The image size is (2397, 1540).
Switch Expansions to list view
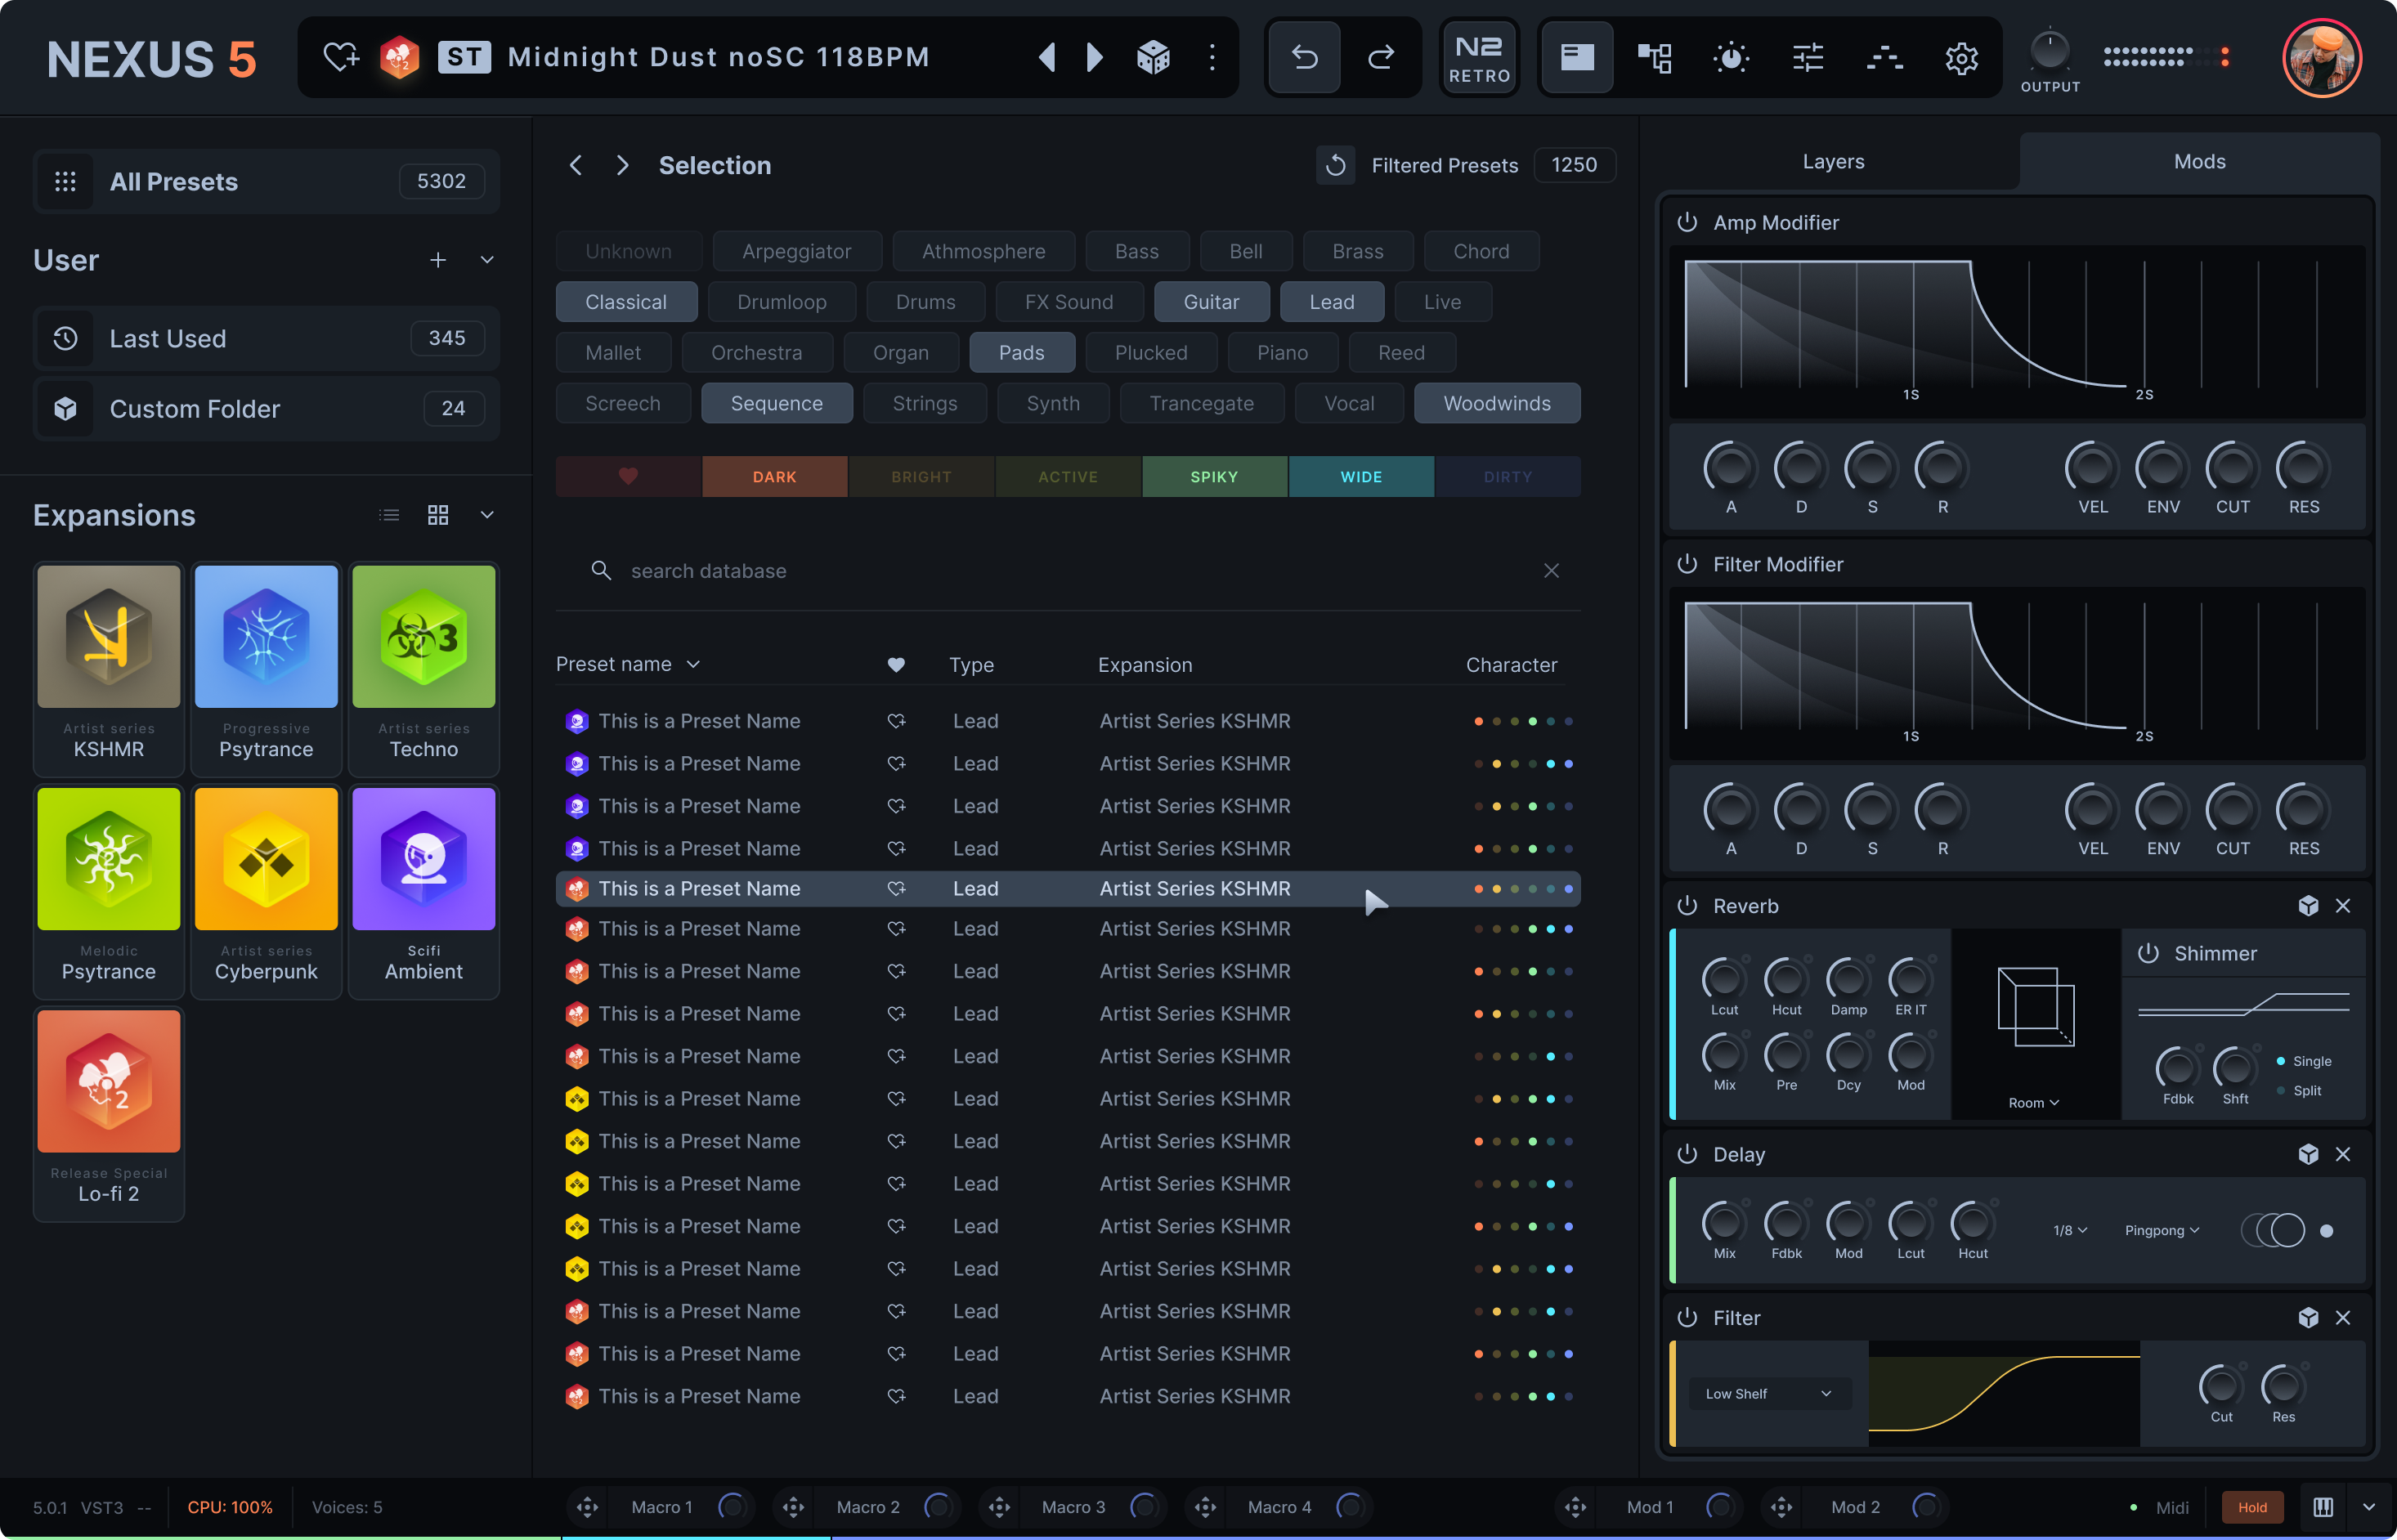pos(389,515)
